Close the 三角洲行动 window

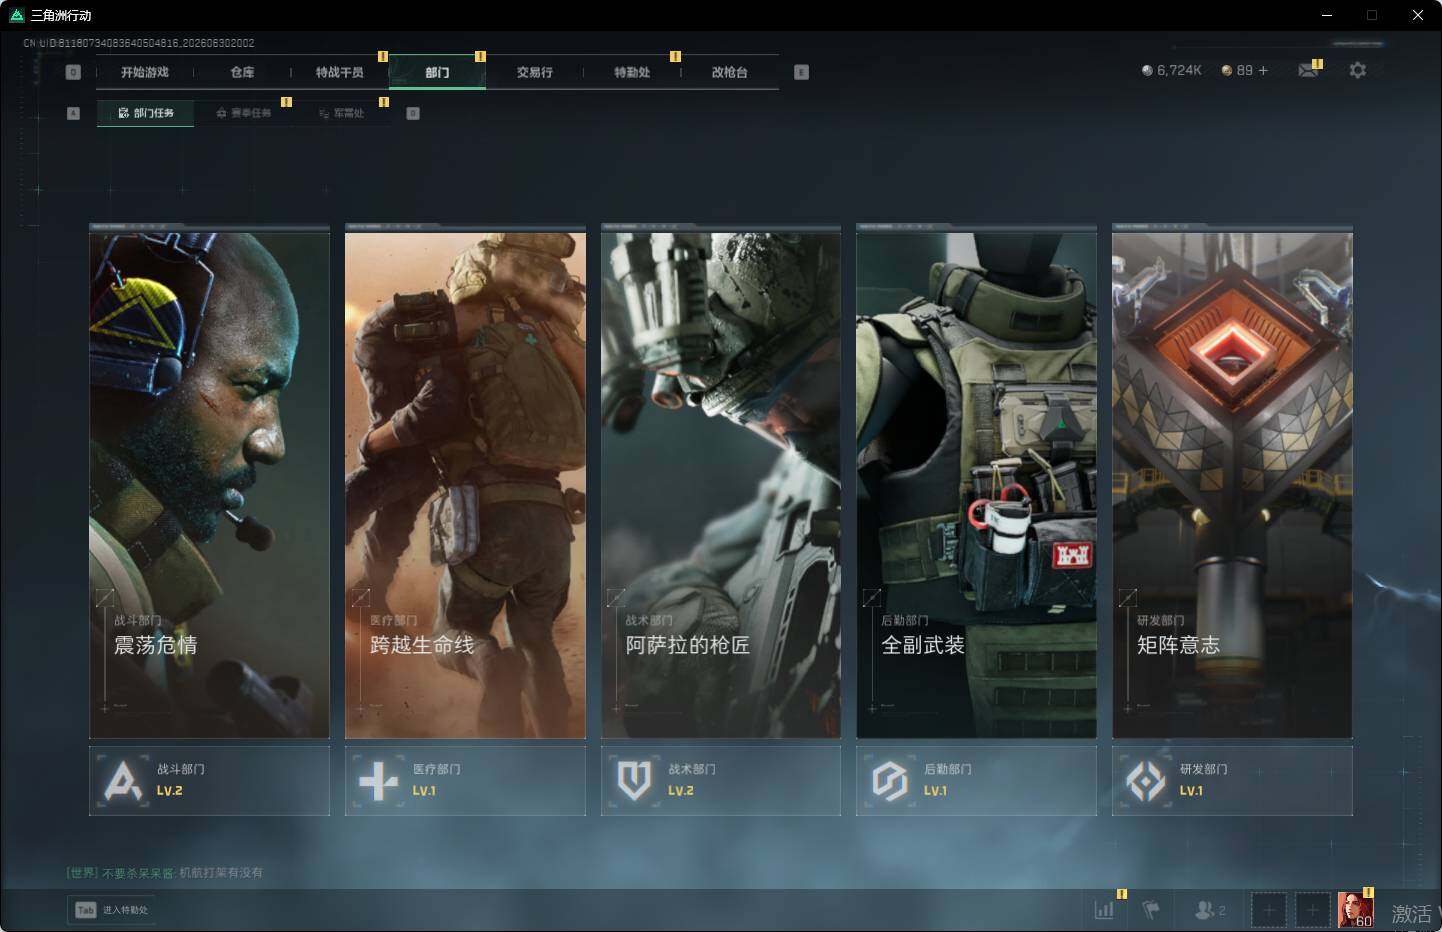[x=1417, y=15]
